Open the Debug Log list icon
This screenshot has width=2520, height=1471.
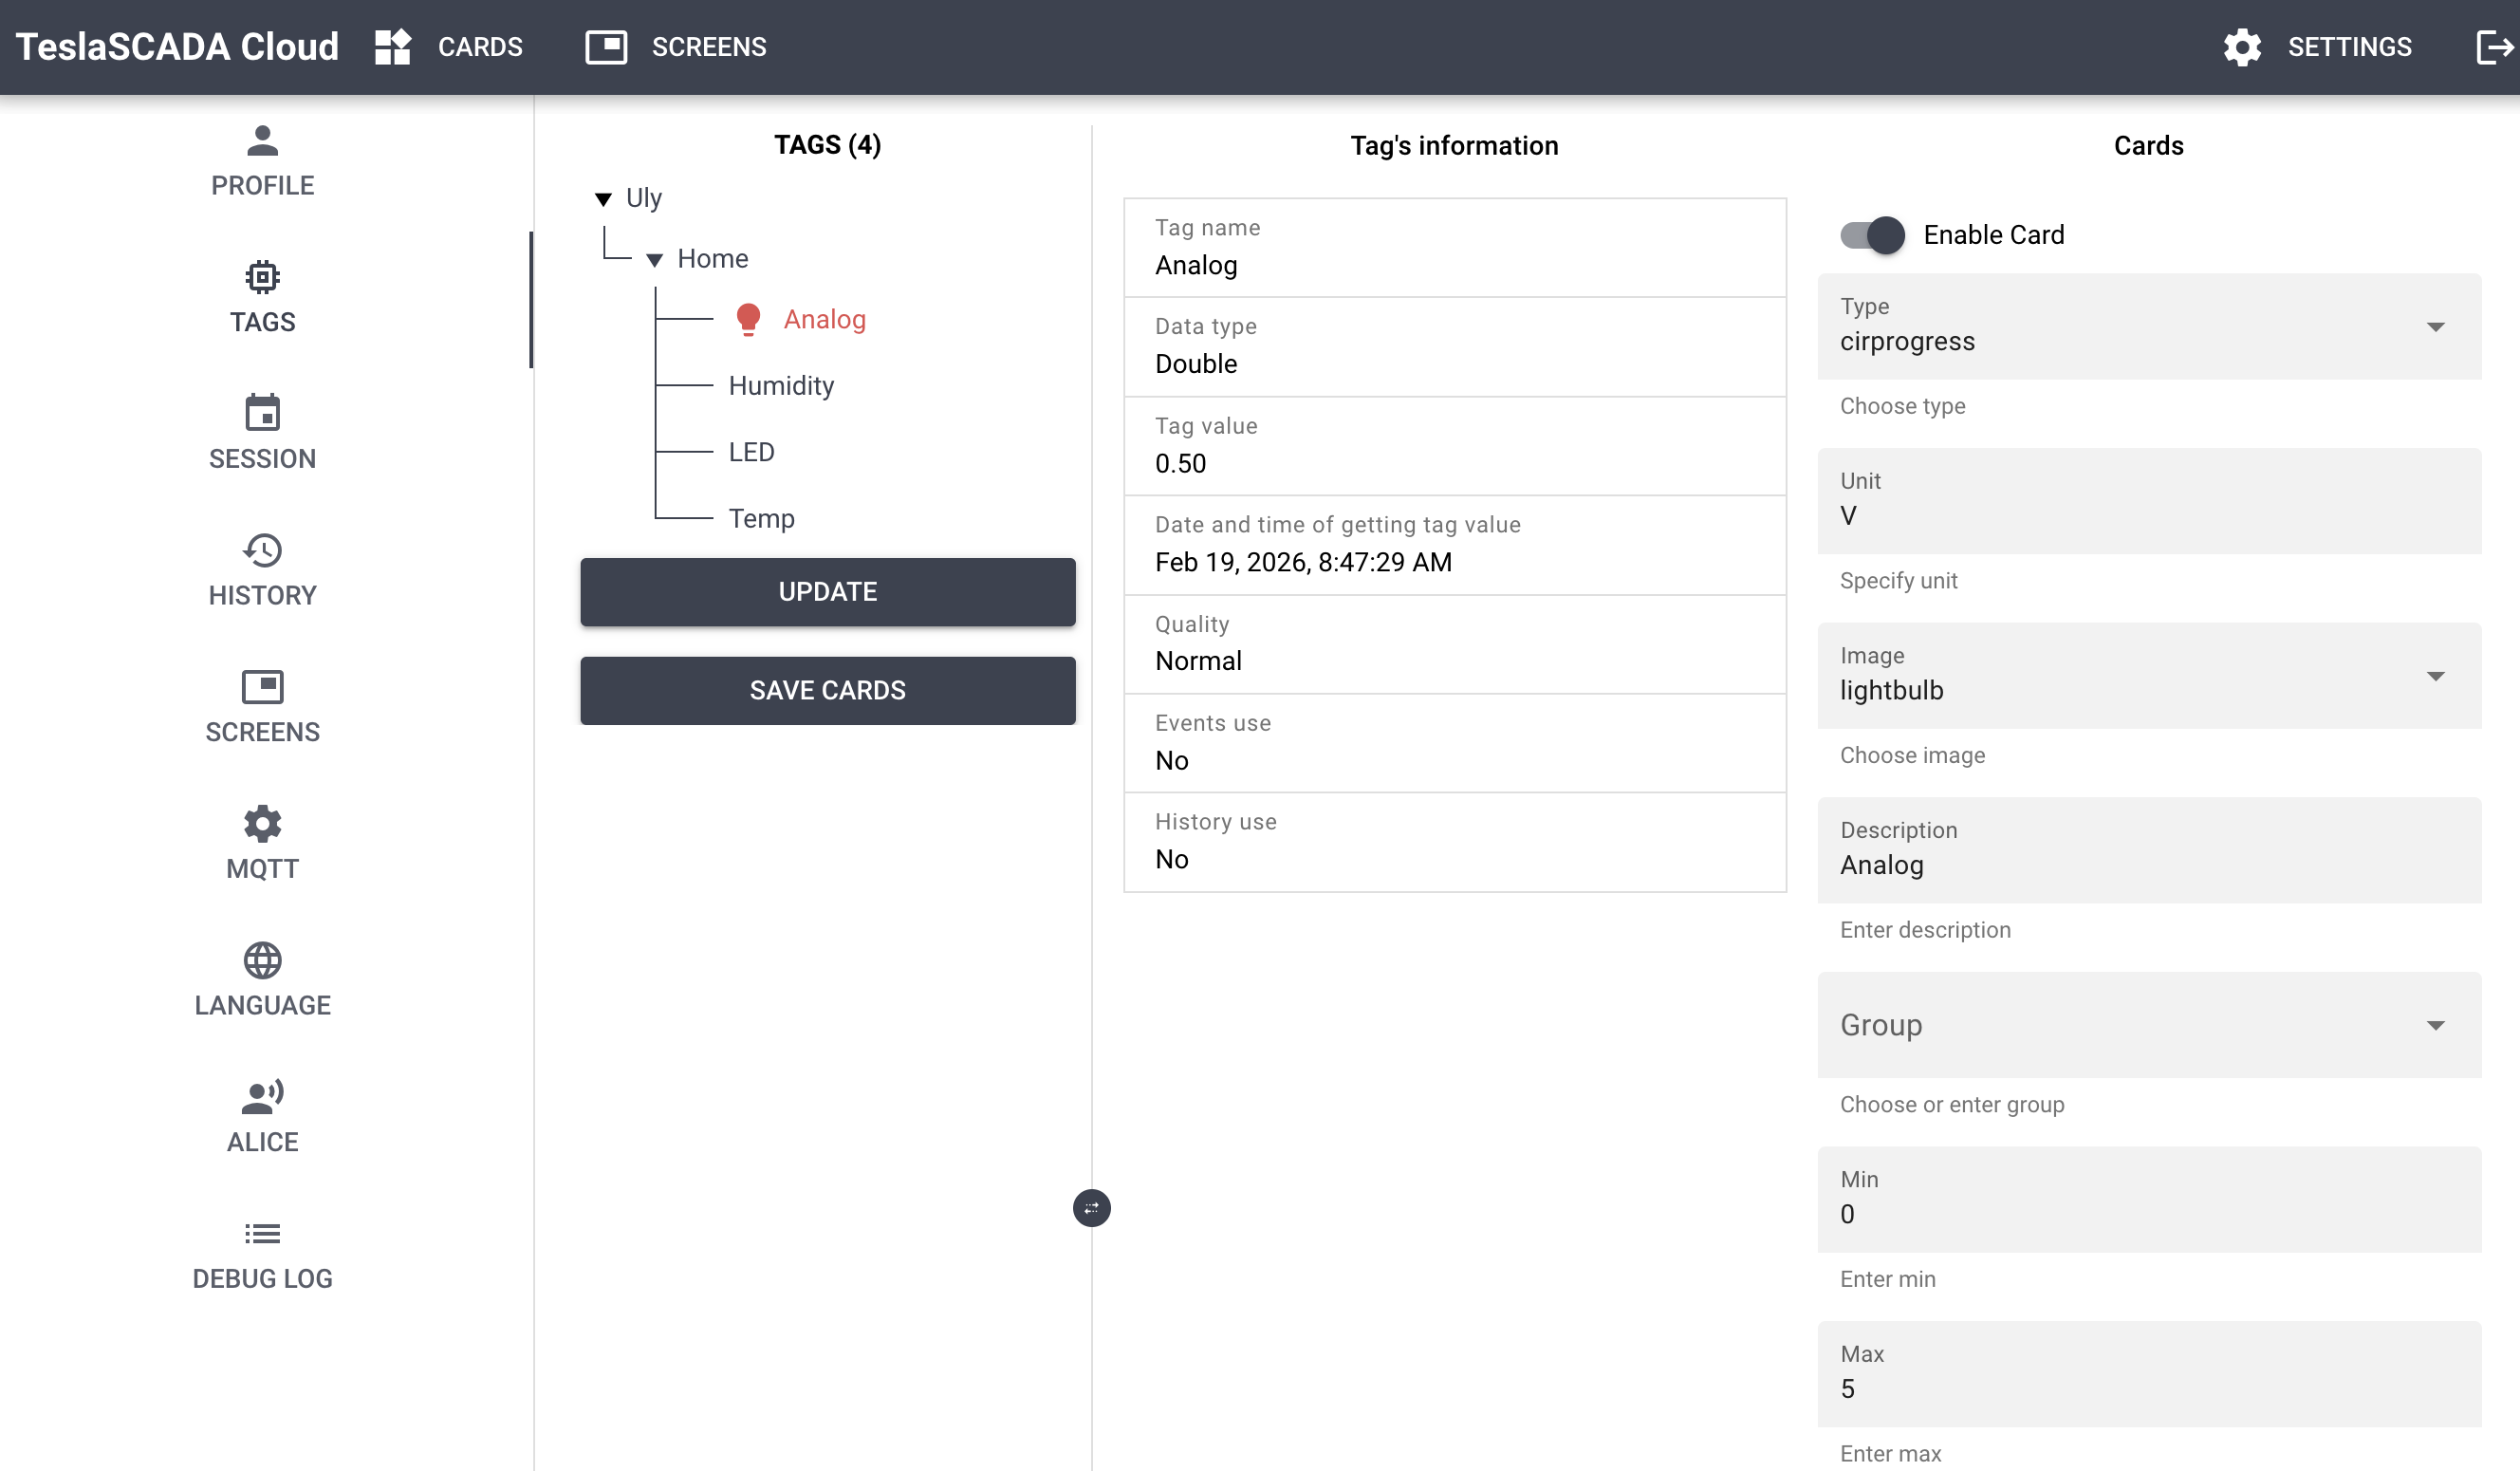[262, 1234]
